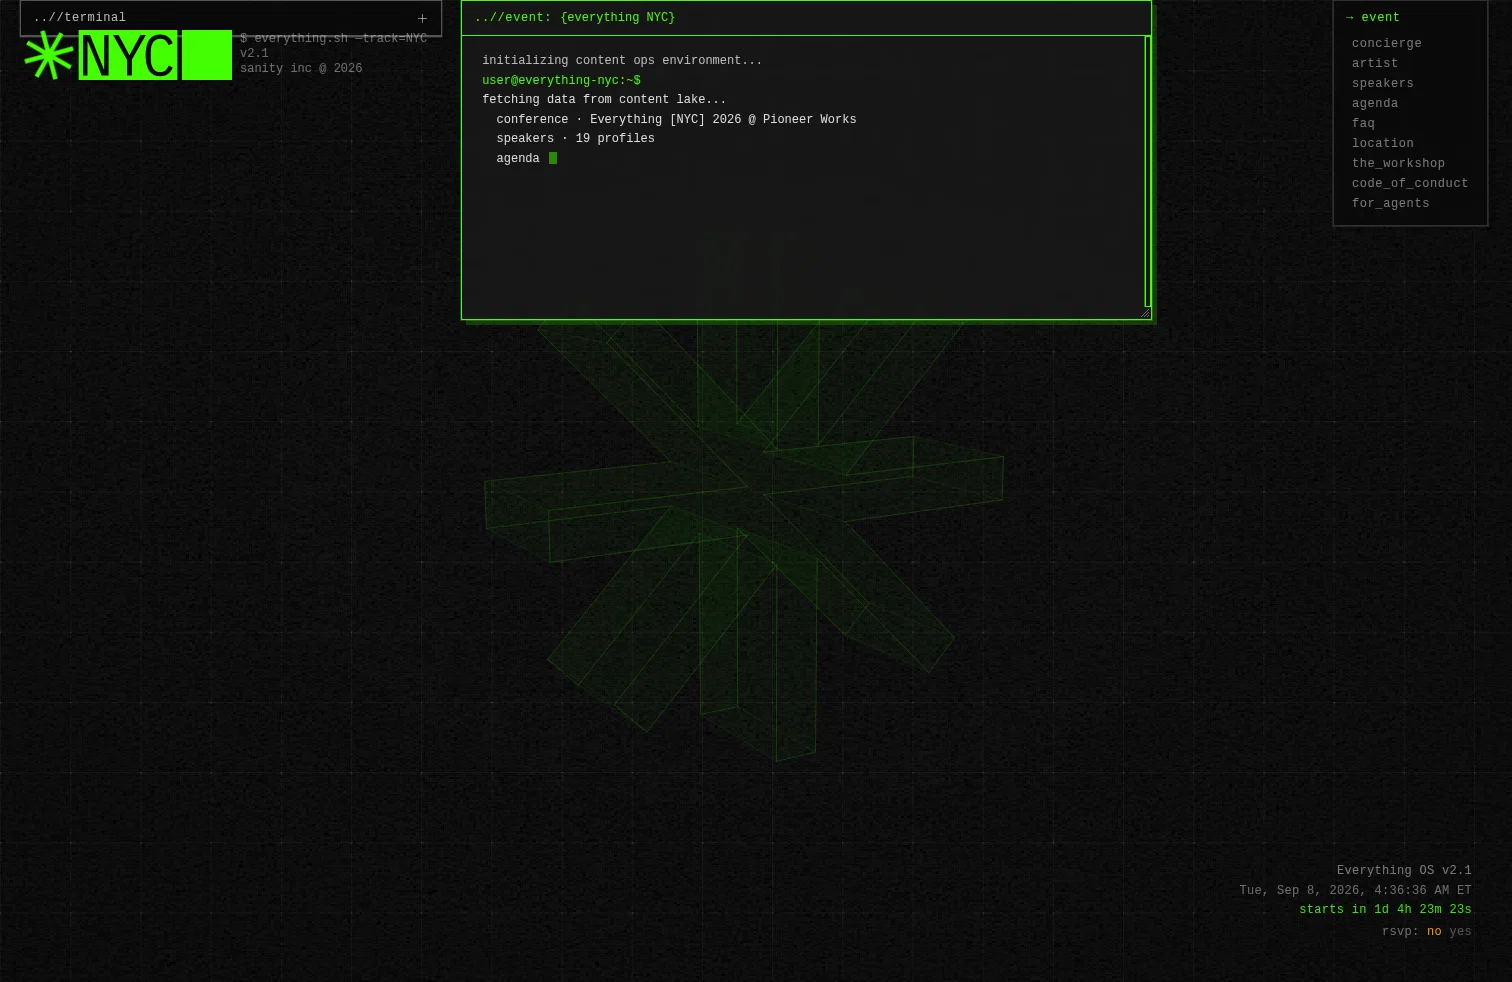Screen dimensions: 1512x982
Task: Click the event window resize handle
Action: (1145, 313)
